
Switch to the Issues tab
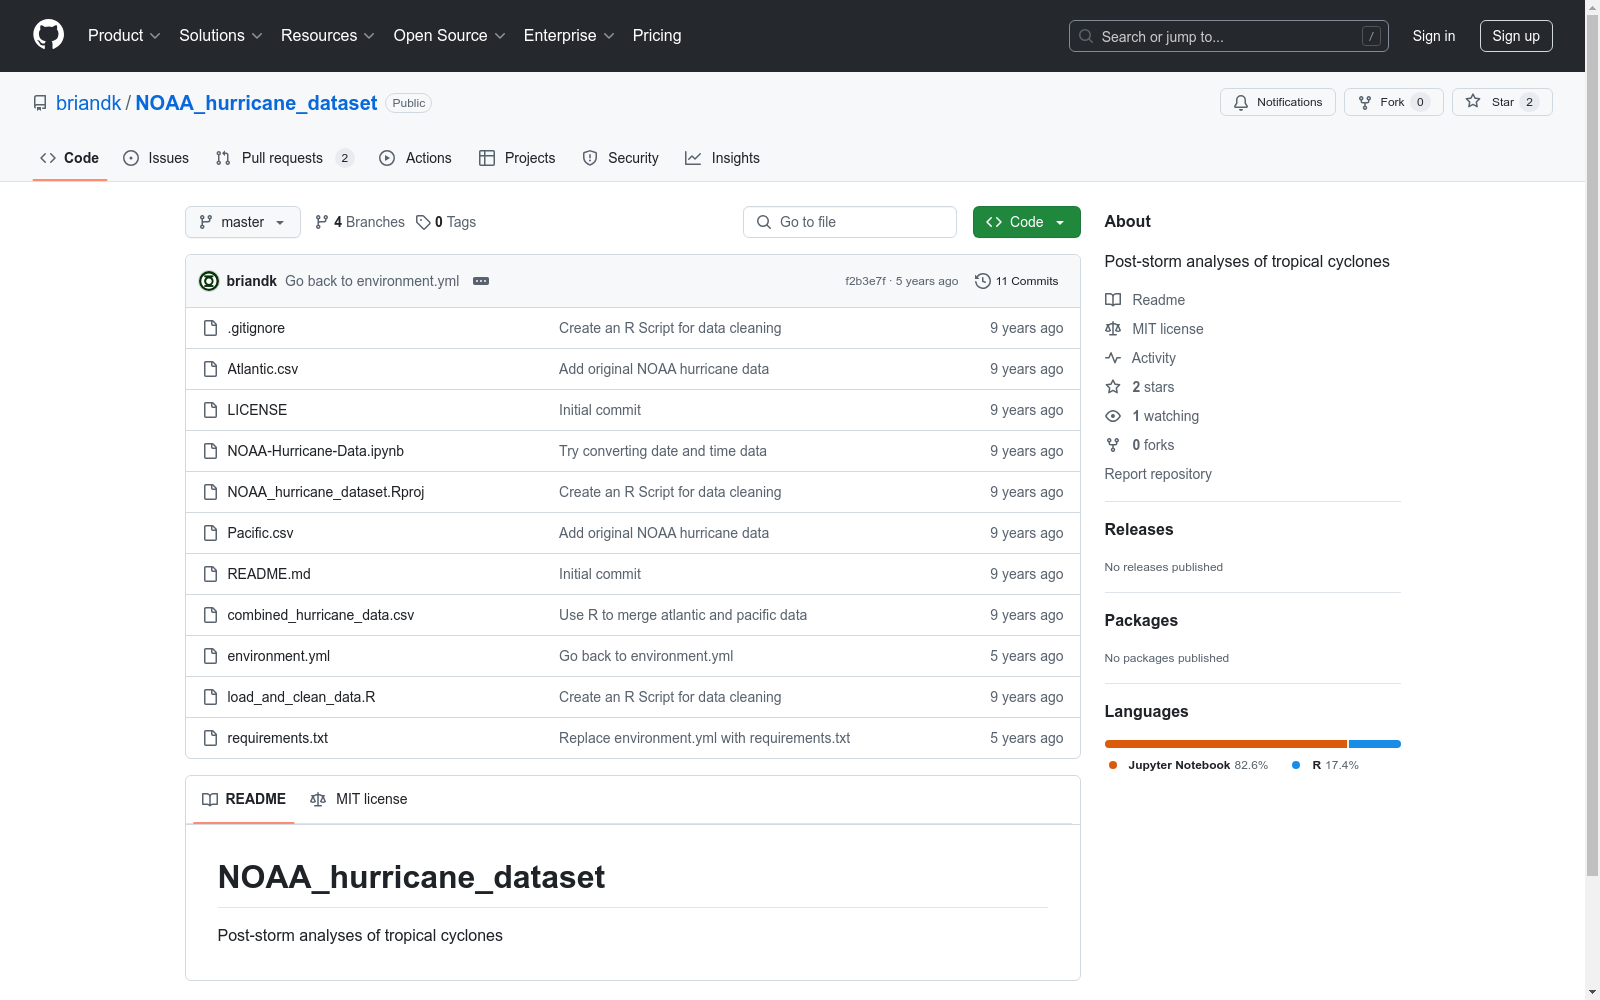coord(156,158)
